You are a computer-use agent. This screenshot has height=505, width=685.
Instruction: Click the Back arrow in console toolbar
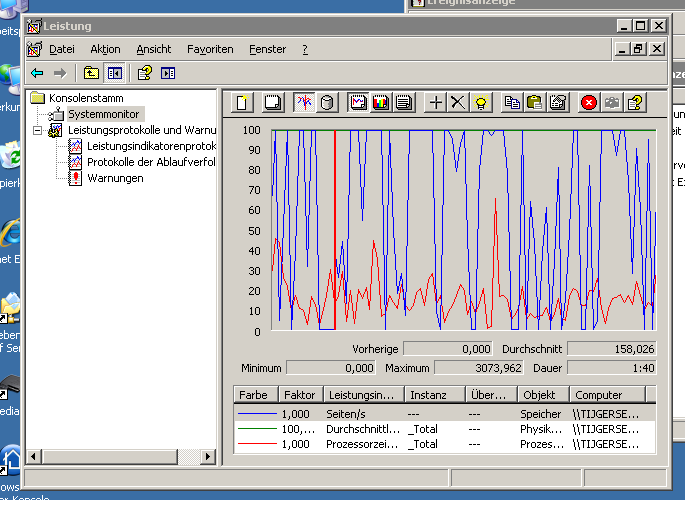[37, 73]
